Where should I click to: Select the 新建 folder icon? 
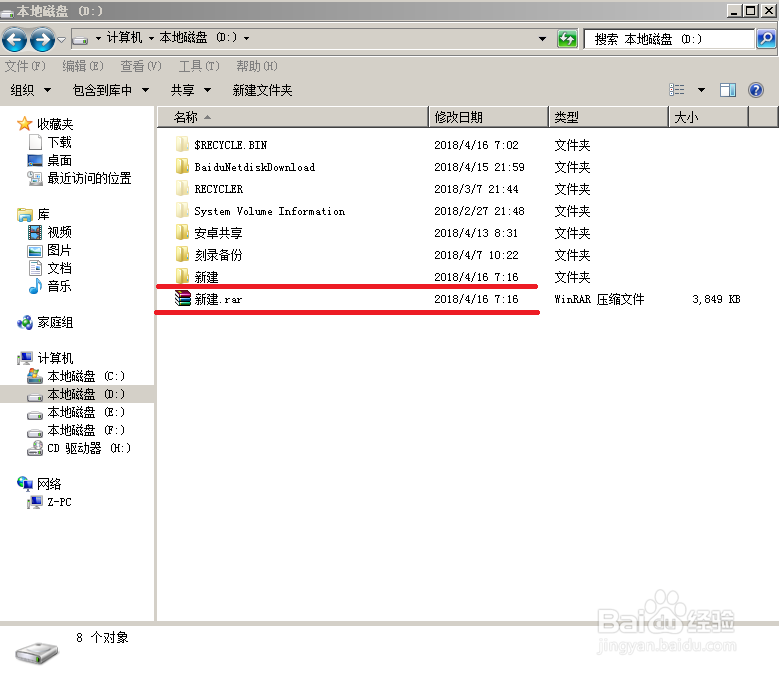click(182, 276)
